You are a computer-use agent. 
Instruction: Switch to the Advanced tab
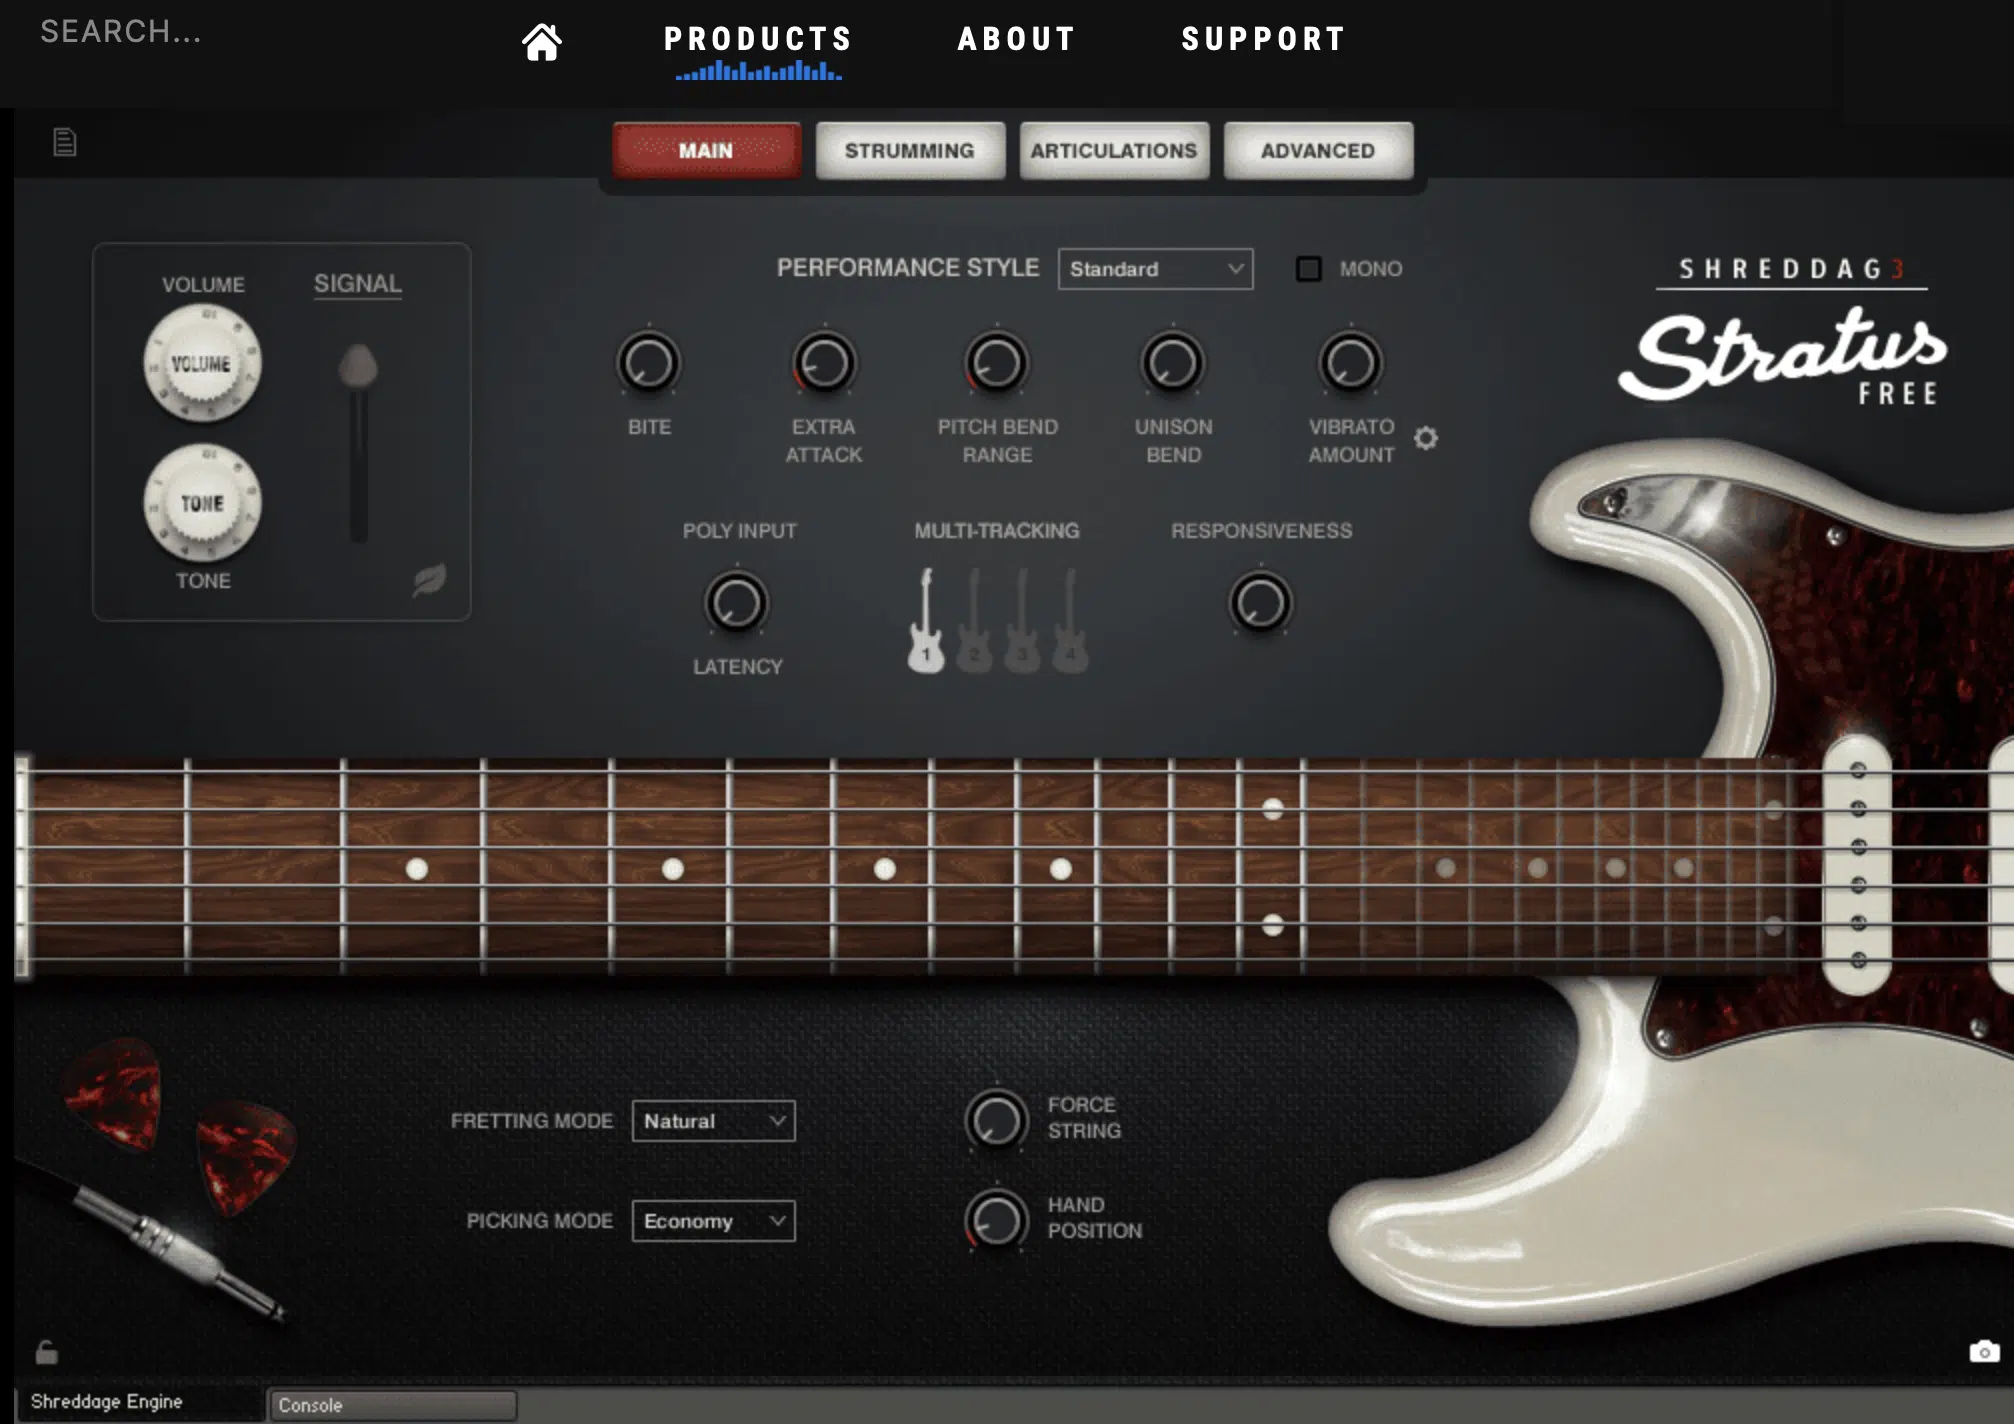click(1317, 149)
